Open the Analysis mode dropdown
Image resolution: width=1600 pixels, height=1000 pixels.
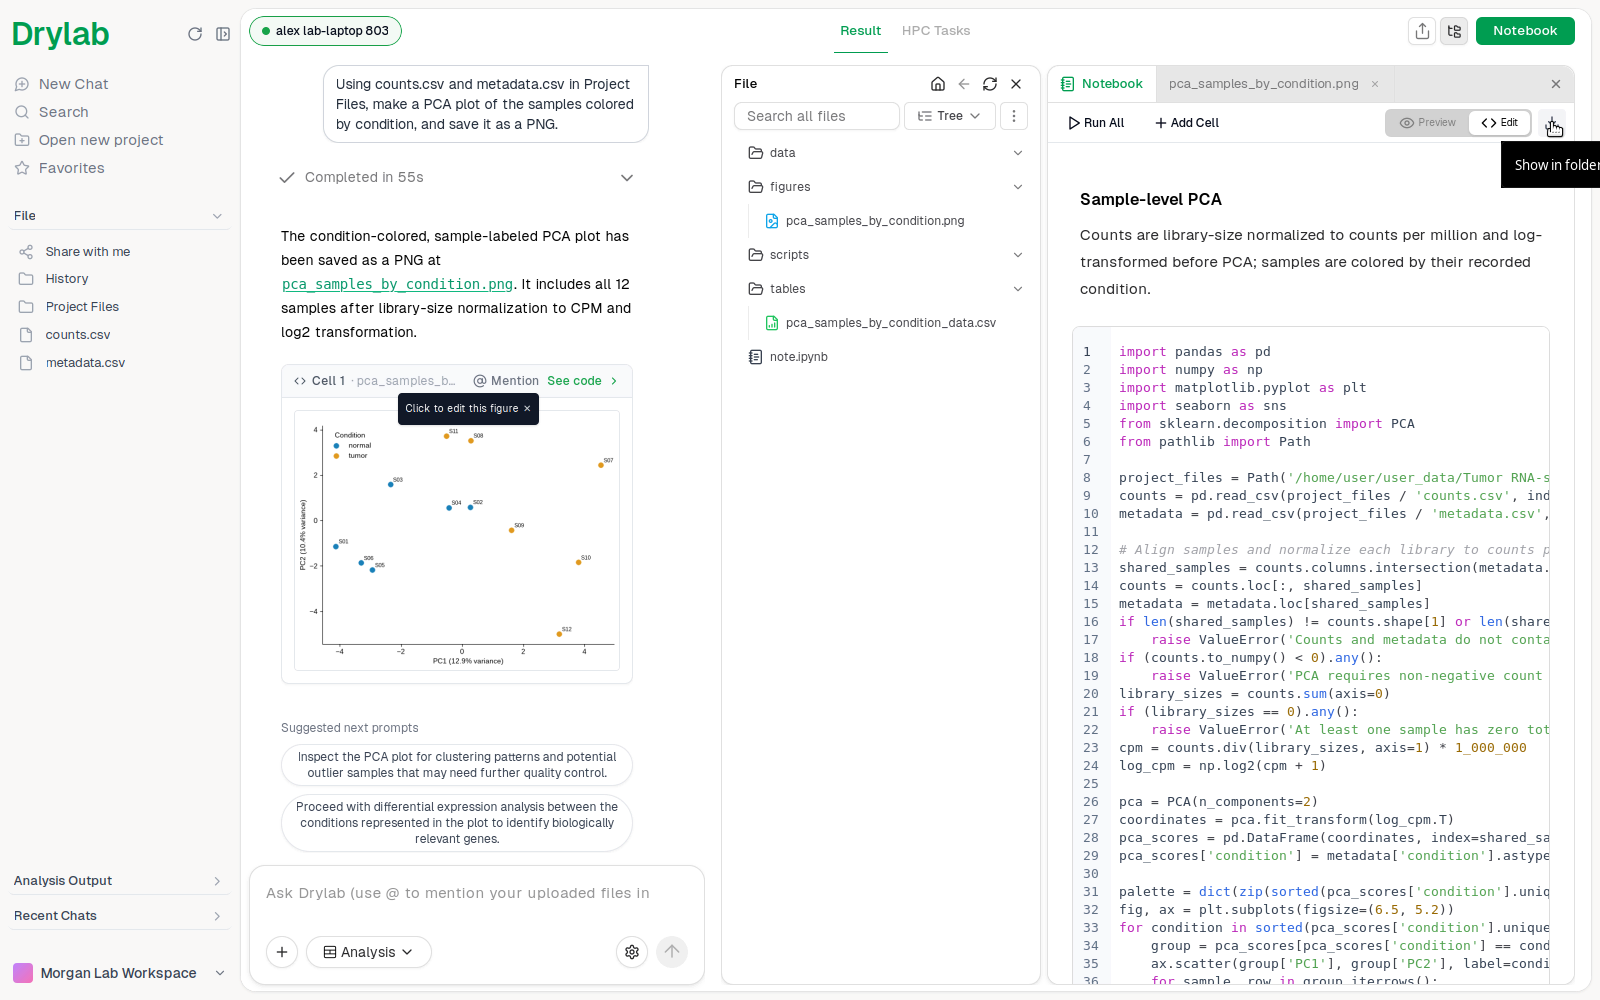pos(368,952)
